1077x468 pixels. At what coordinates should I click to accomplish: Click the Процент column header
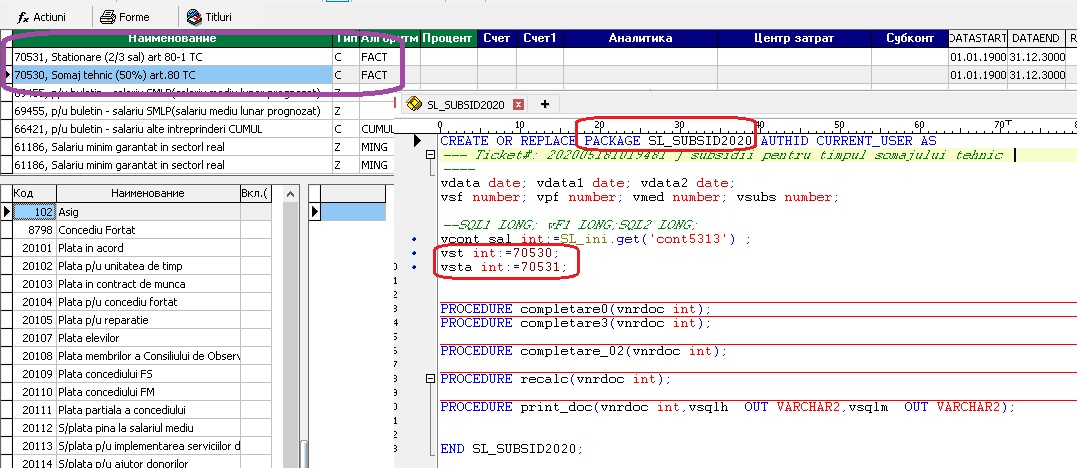[x=446, y=38]
